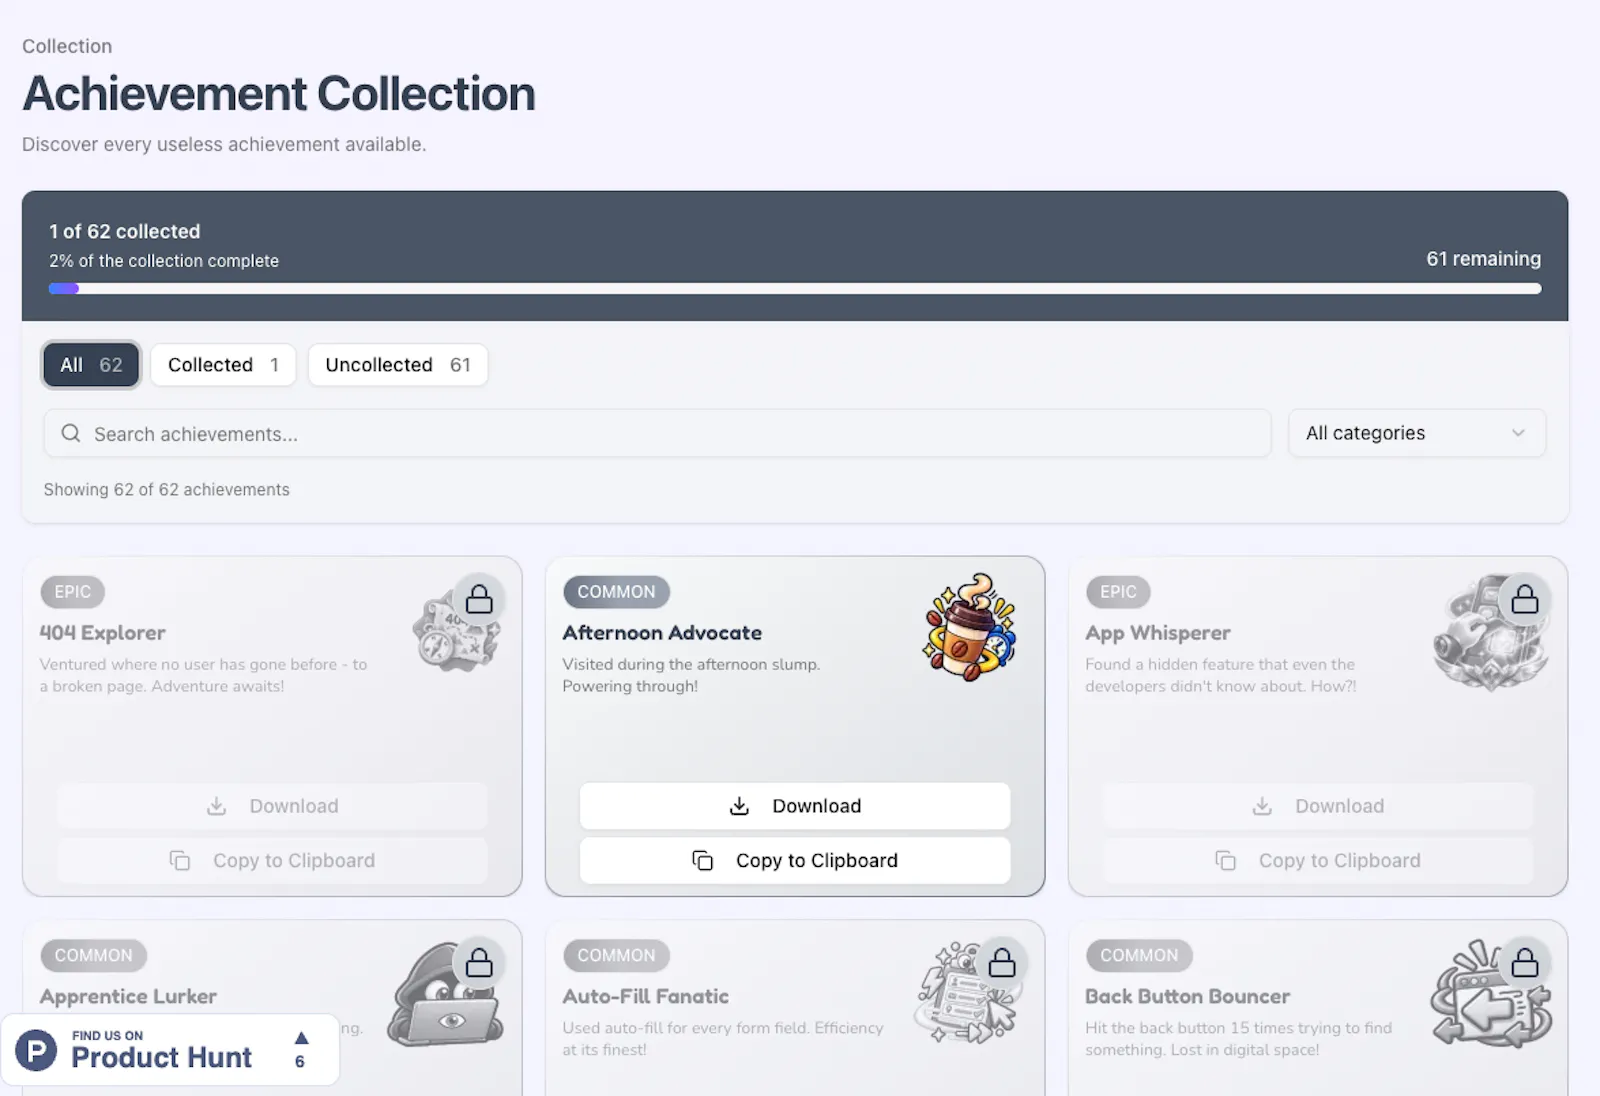
Task: Click the 404 Explorer compass badge image
Action: (x=455, y=632)
